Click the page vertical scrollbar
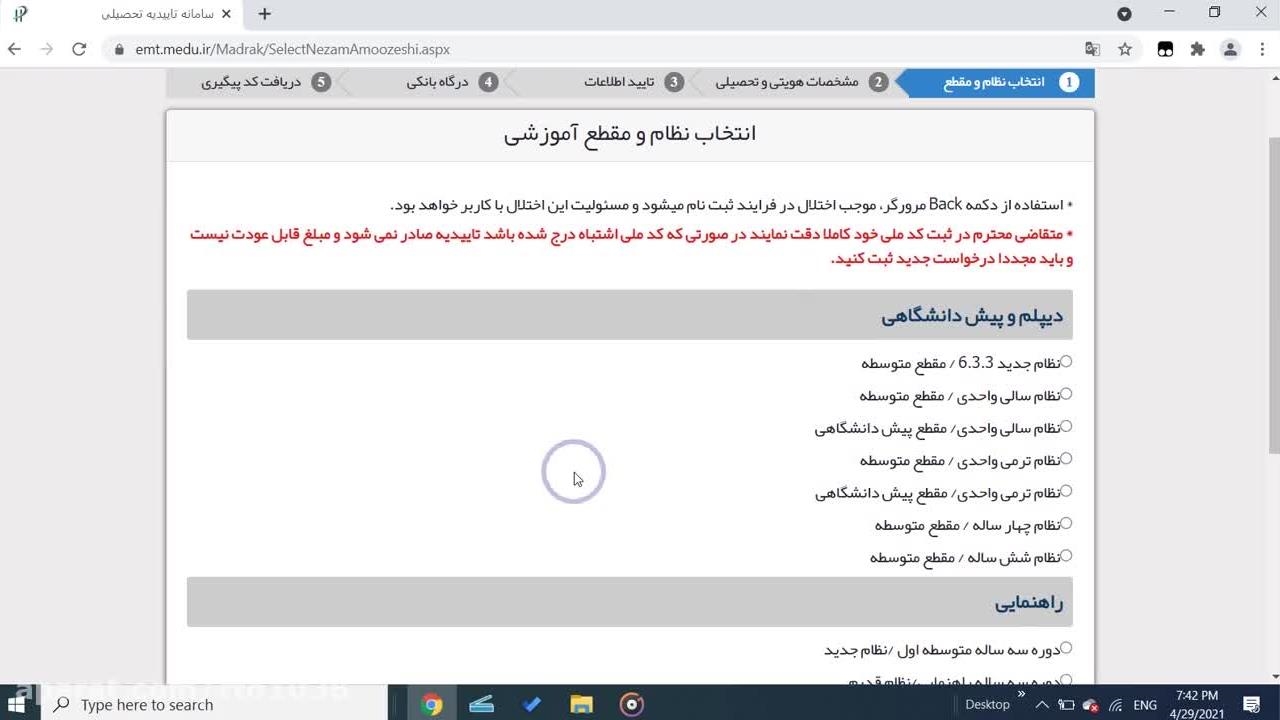This screenshot has width=1280, height=720. 1273,300
